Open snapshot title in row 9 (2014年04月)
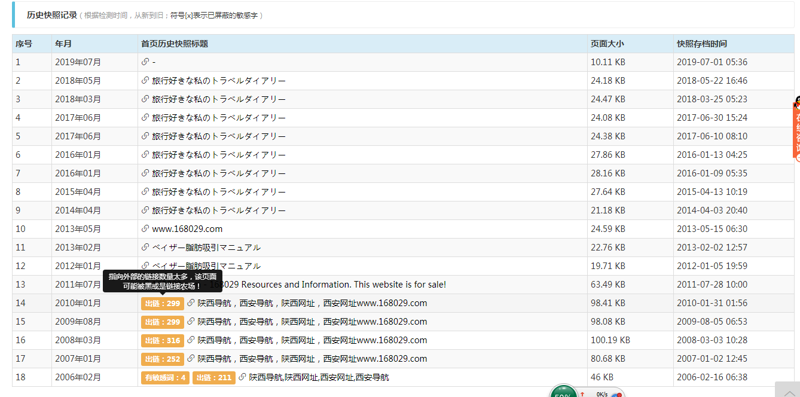The width and height of the screenshot is (800, 397). (x=219, y=210)
